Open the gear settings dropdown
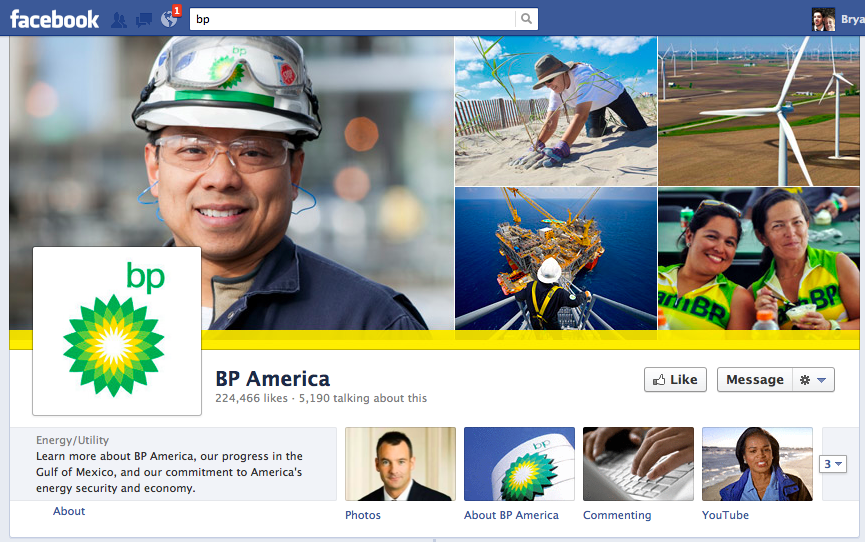This screenshot has width=865, height=542. (812, 380)
